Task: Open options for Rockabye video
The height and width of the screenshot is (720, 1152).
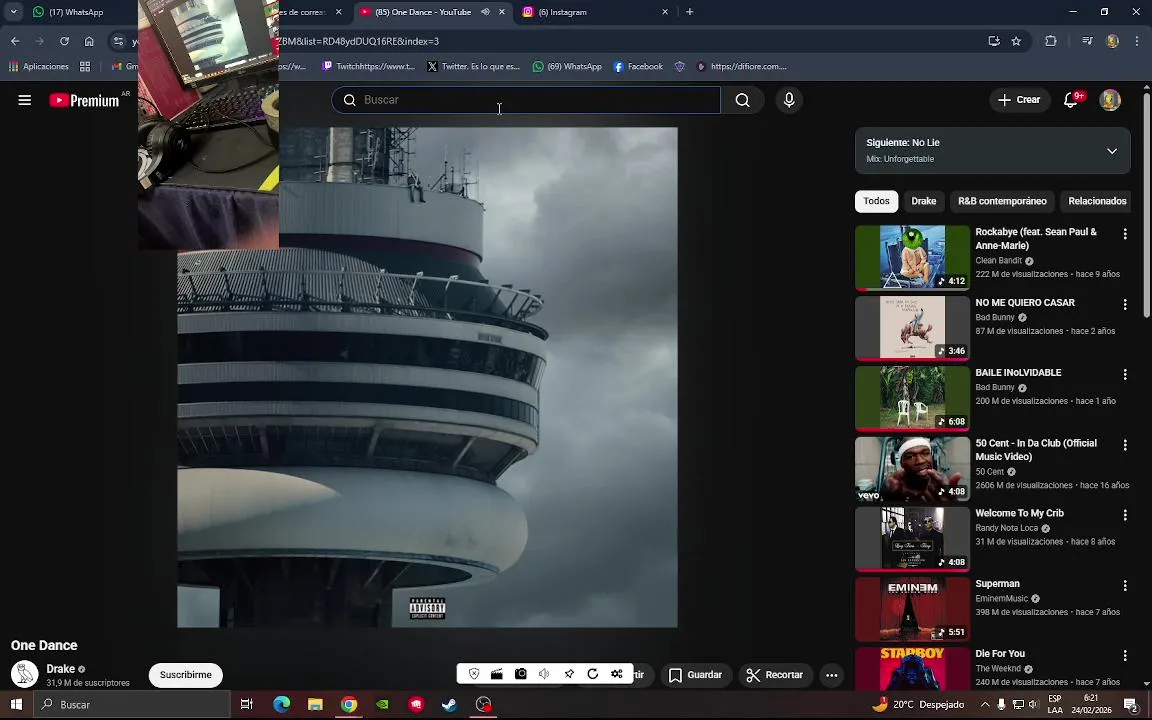Action: click(1125, 234)
